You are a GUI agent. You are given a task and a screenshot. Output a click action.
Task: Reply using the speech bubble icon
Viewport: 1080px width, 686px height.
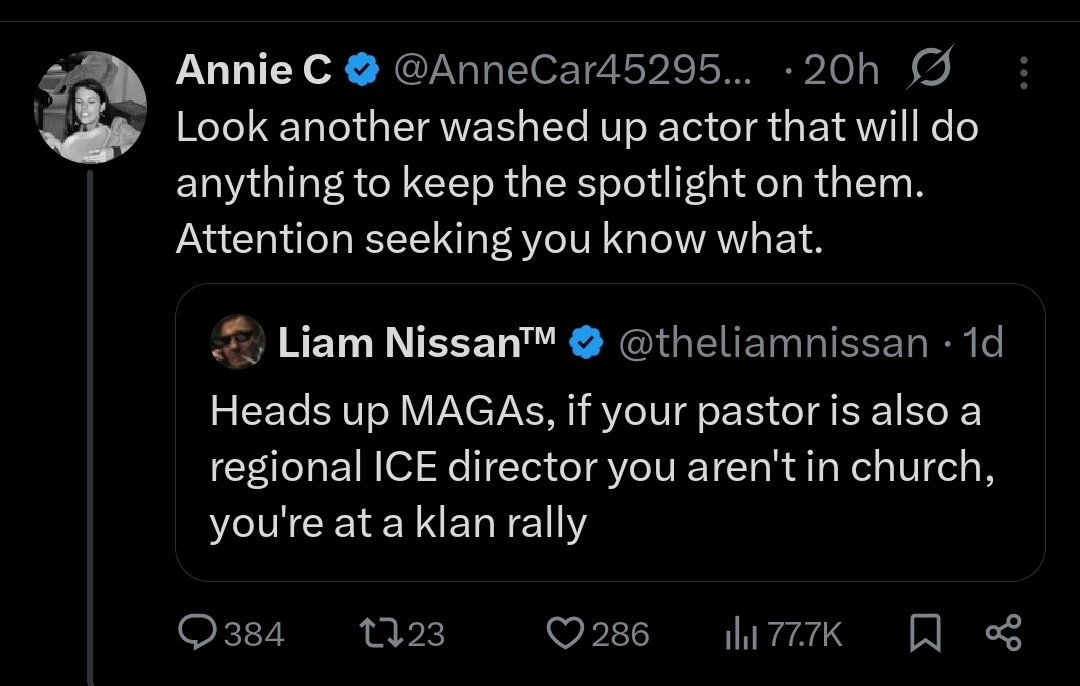click(x=198, y=633)
